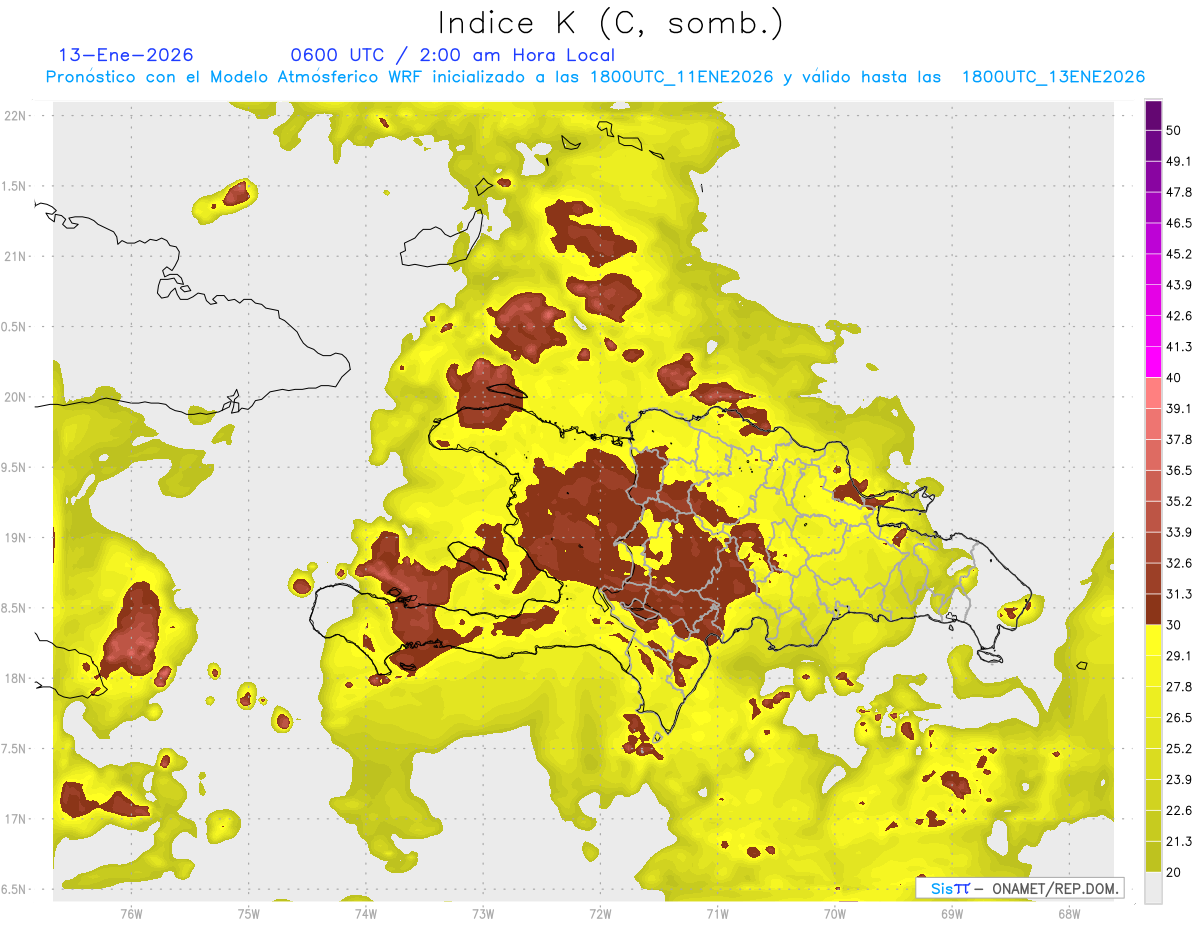Click the '22N' latitude label
The height and width of the screenshot is (927, 1200).
click(15, 116)
